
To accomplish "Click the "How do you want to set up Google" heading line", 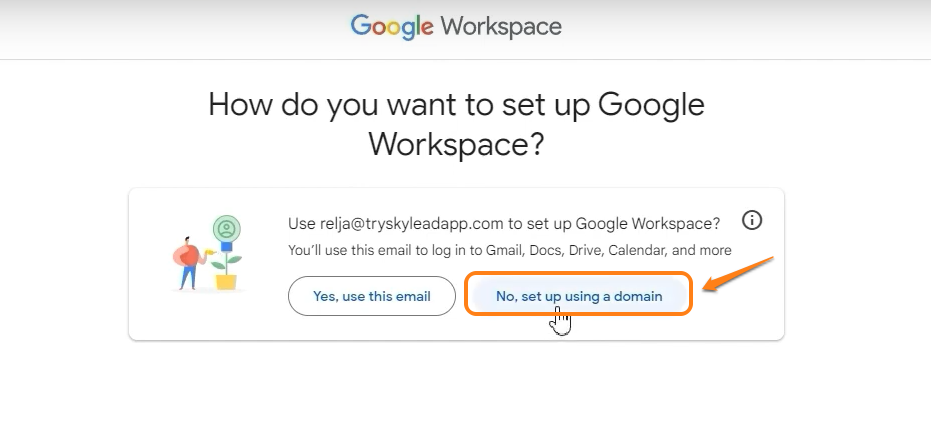I will 456,105.
